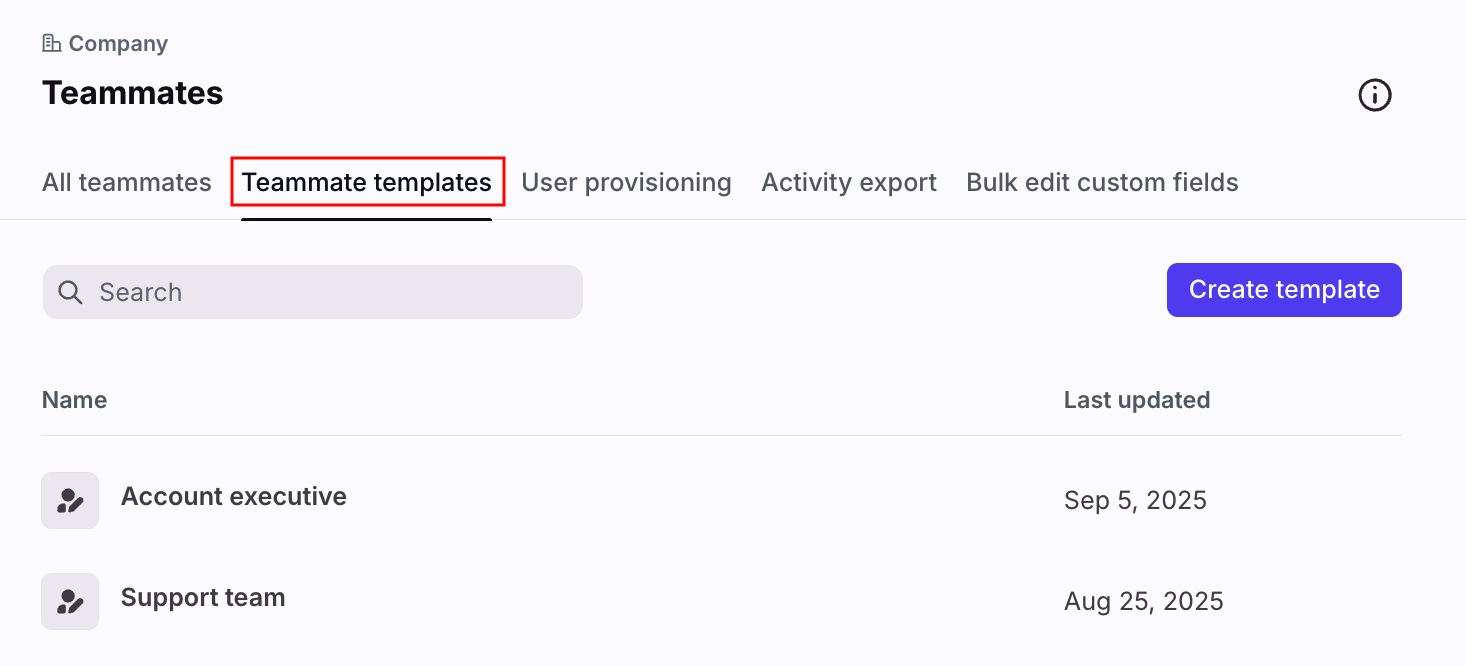This screenshot has height=666, width=1466.
Task: Switch to the All teammates tab
Action: coord(127,183)
